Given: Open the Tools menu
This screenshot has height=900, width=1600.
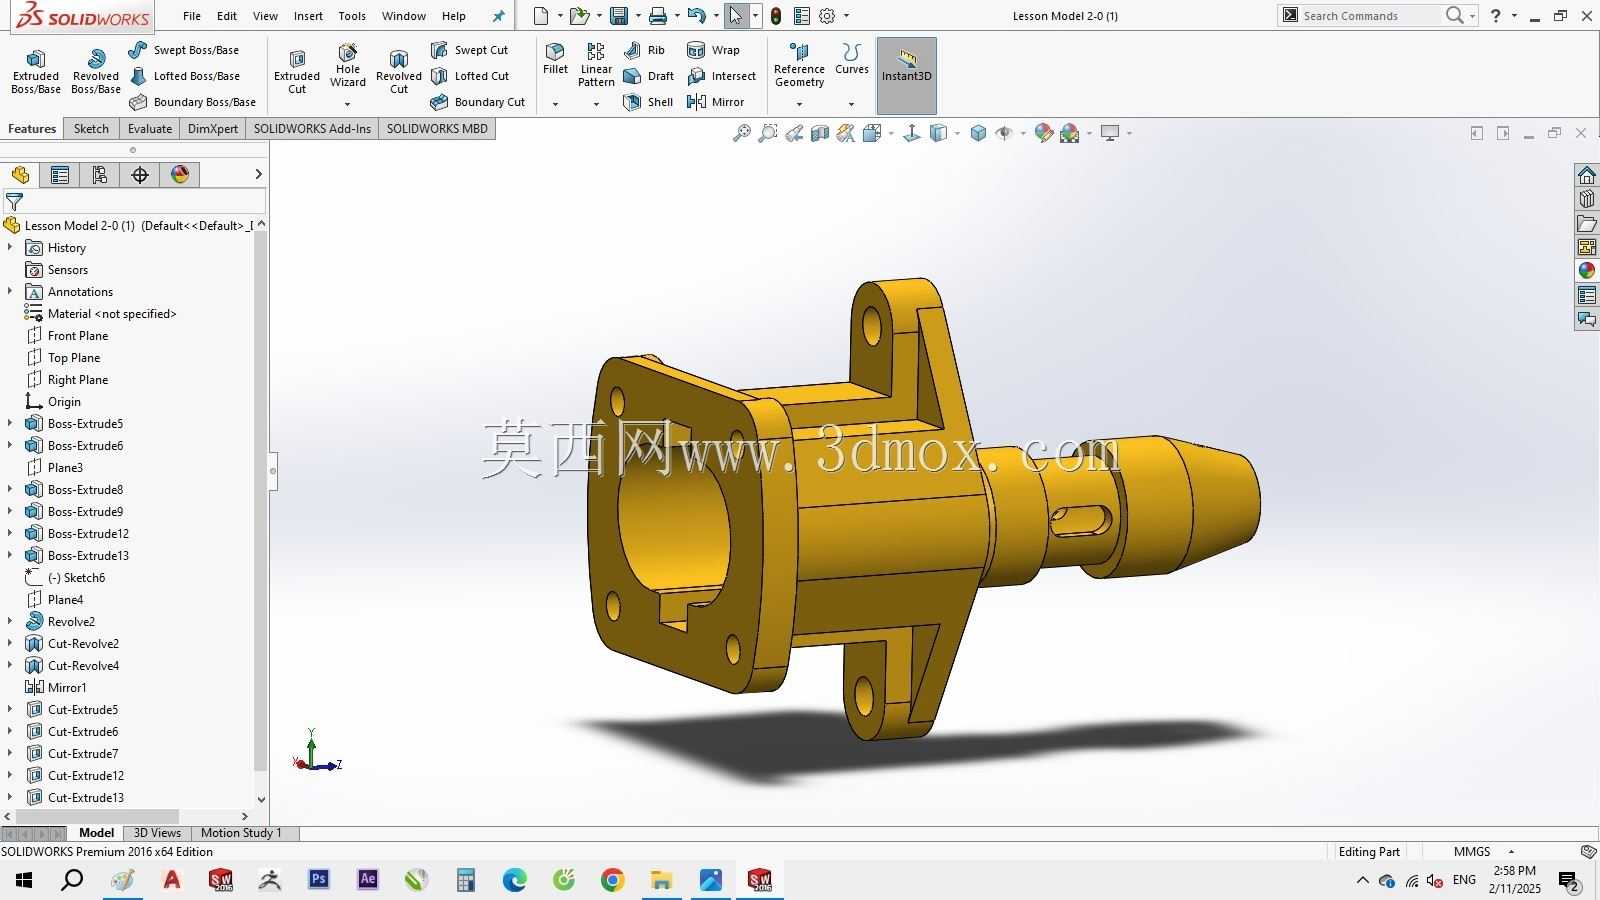Looking at the screenshot, I should (352, 16).
